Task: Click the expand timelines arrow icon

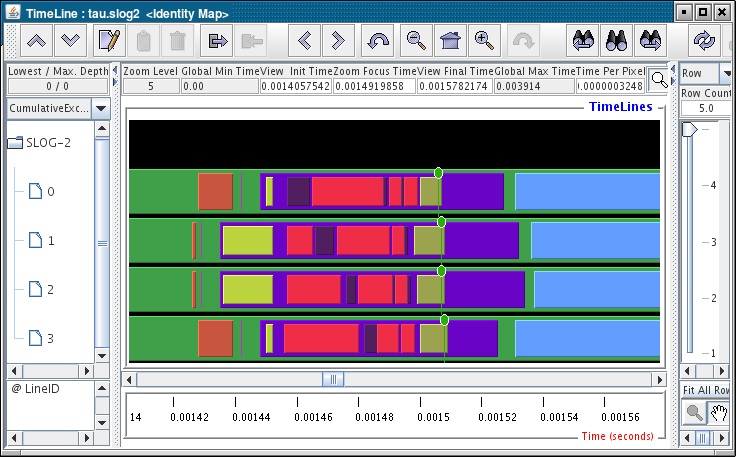Action: coord(217,41)
